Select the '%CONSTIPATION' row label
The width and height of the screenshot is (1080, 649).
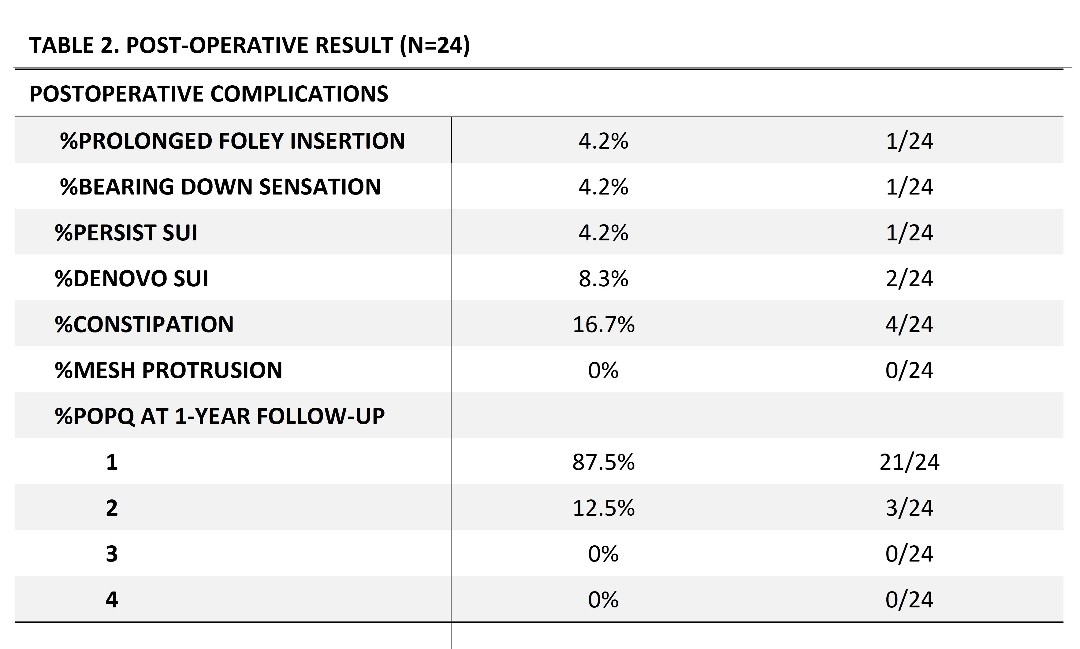tap(144, 324)
